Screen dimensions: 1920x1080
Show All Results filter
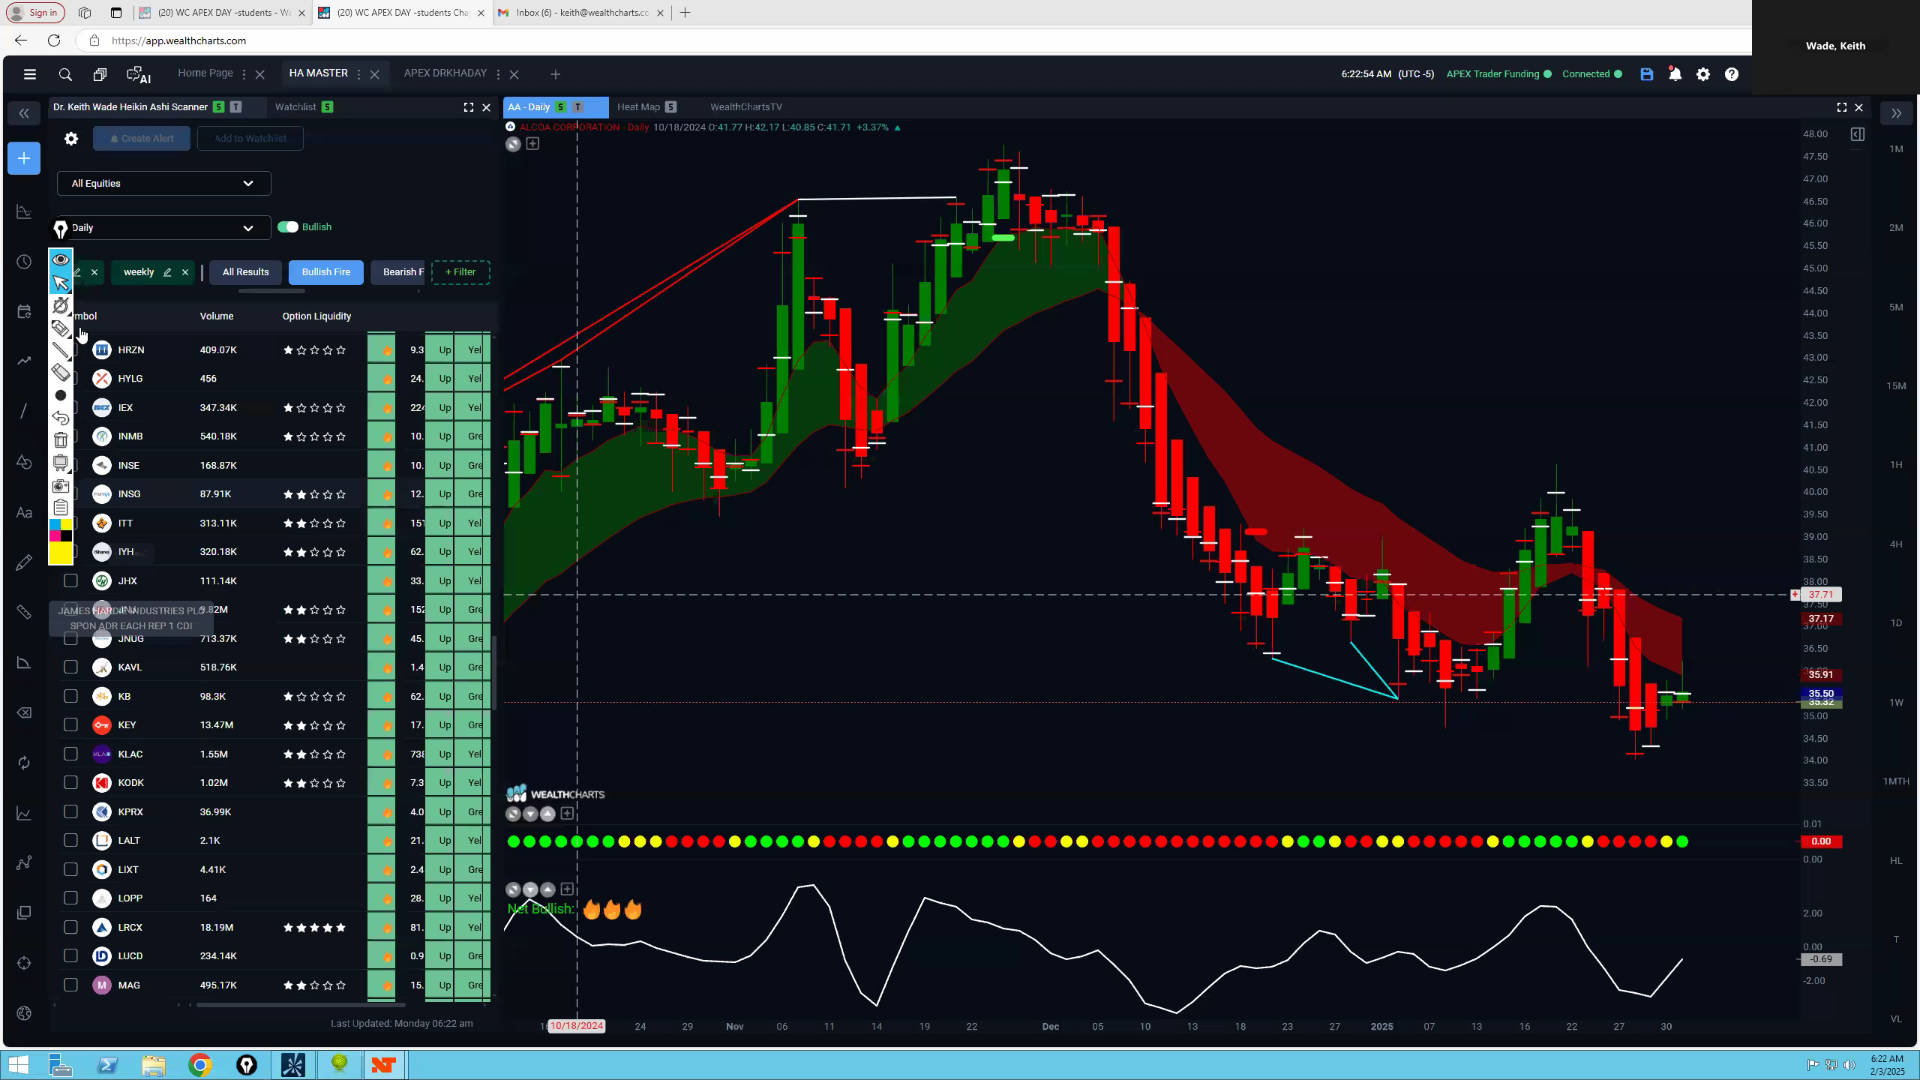click(x=245, y=272)
